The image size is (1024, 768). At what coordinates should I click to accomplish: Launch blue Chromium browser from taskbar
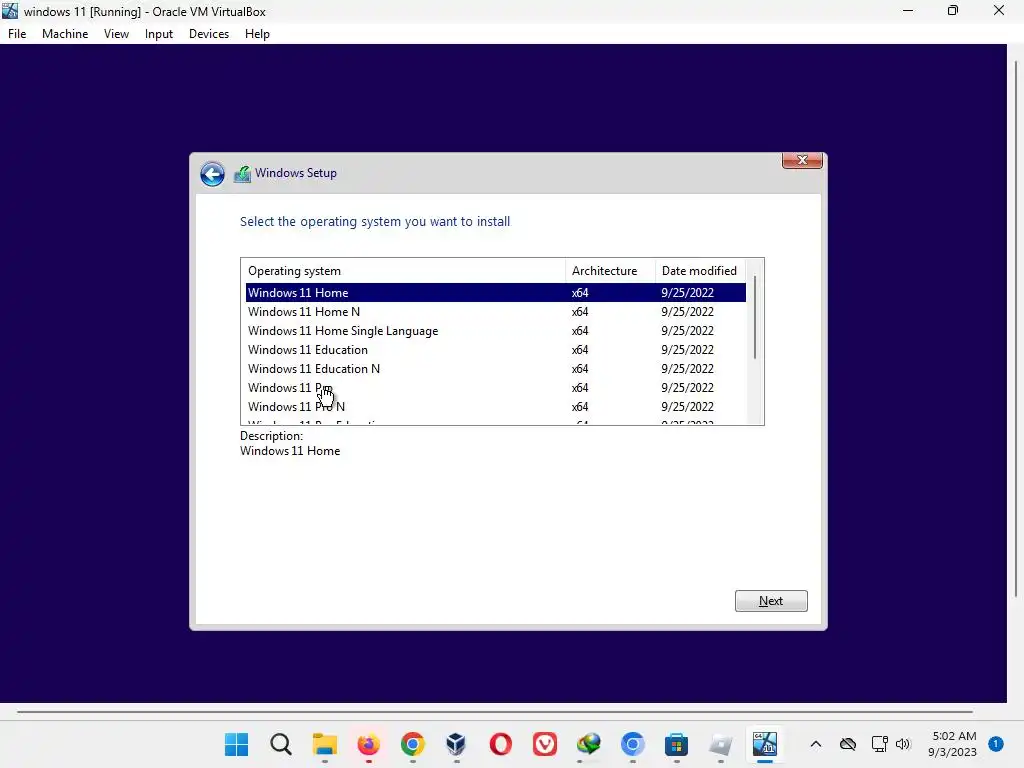(632, 744)
